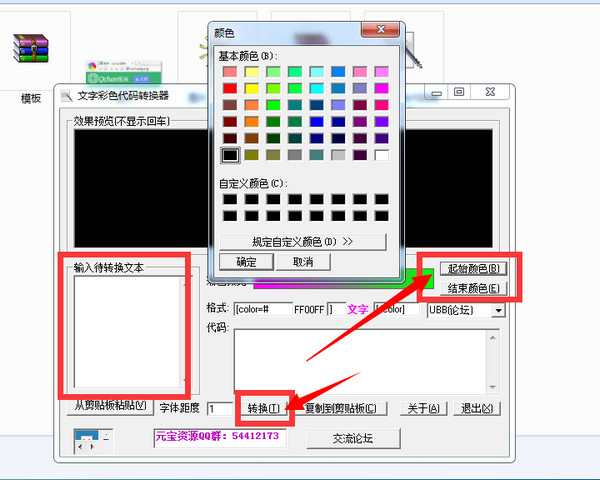Click the 元宝资源QQ群: 54412173 text

pyautogui.click(x=217, y=436)
